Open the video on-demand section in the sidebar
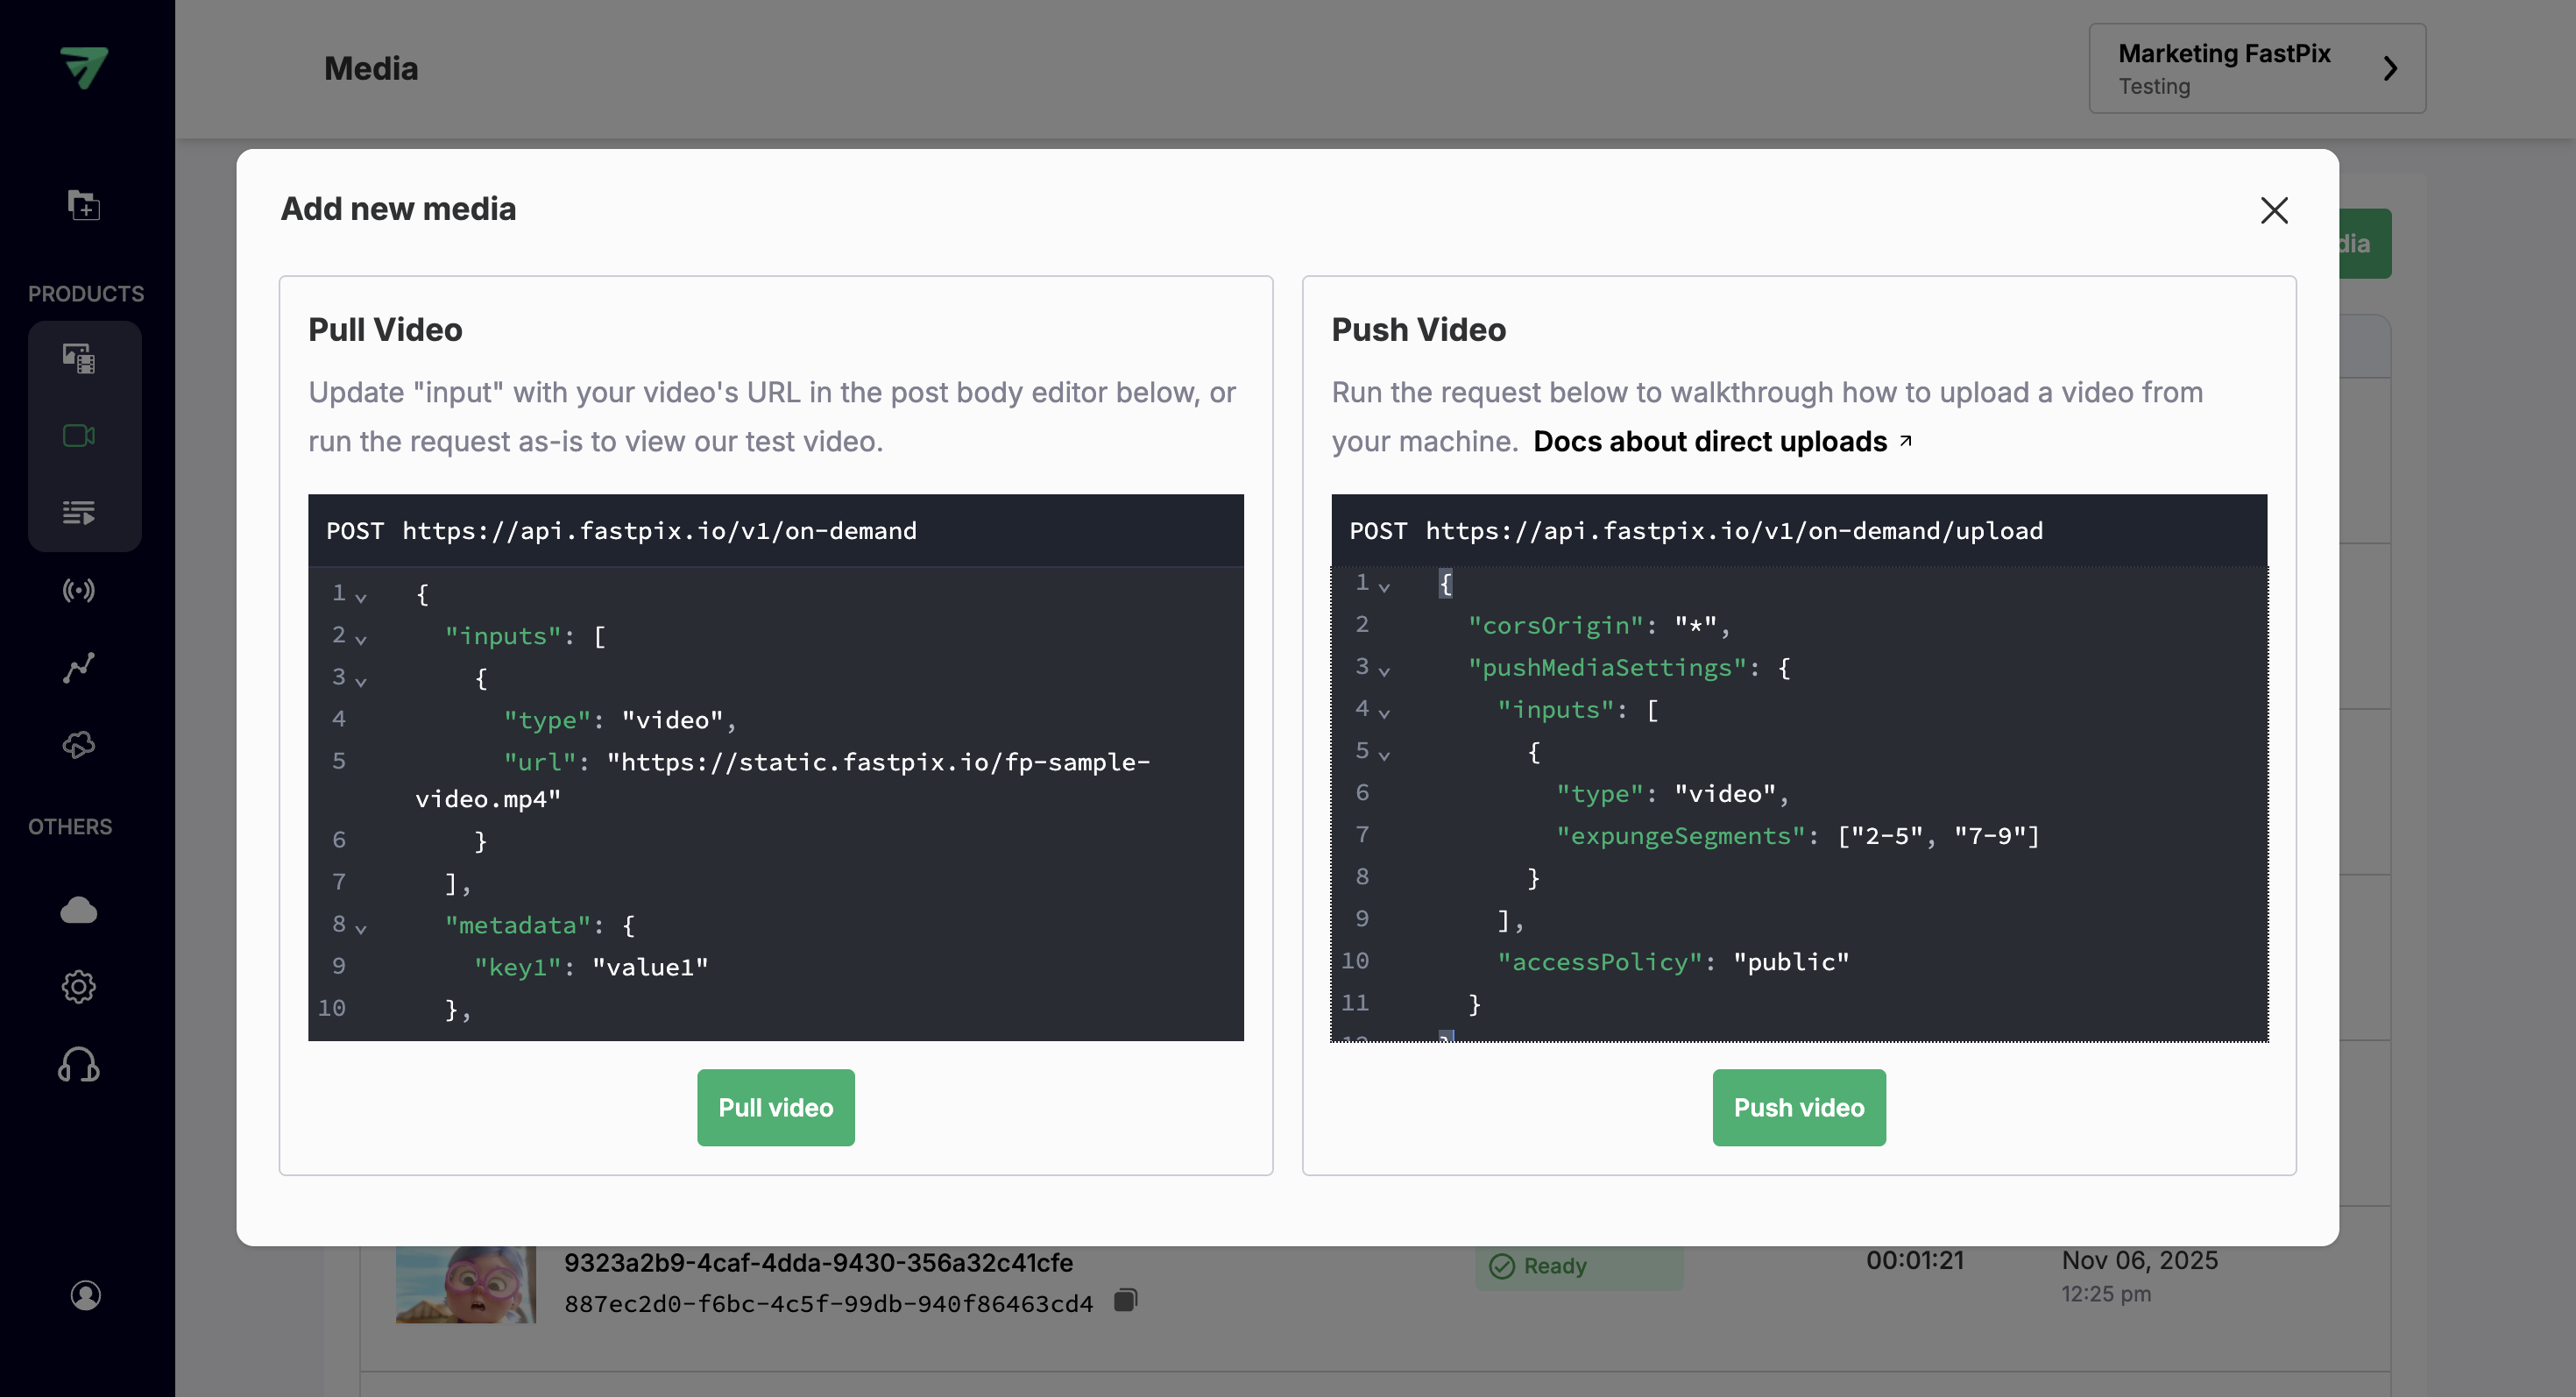The image size is (2576, 1397). [84, 435]
